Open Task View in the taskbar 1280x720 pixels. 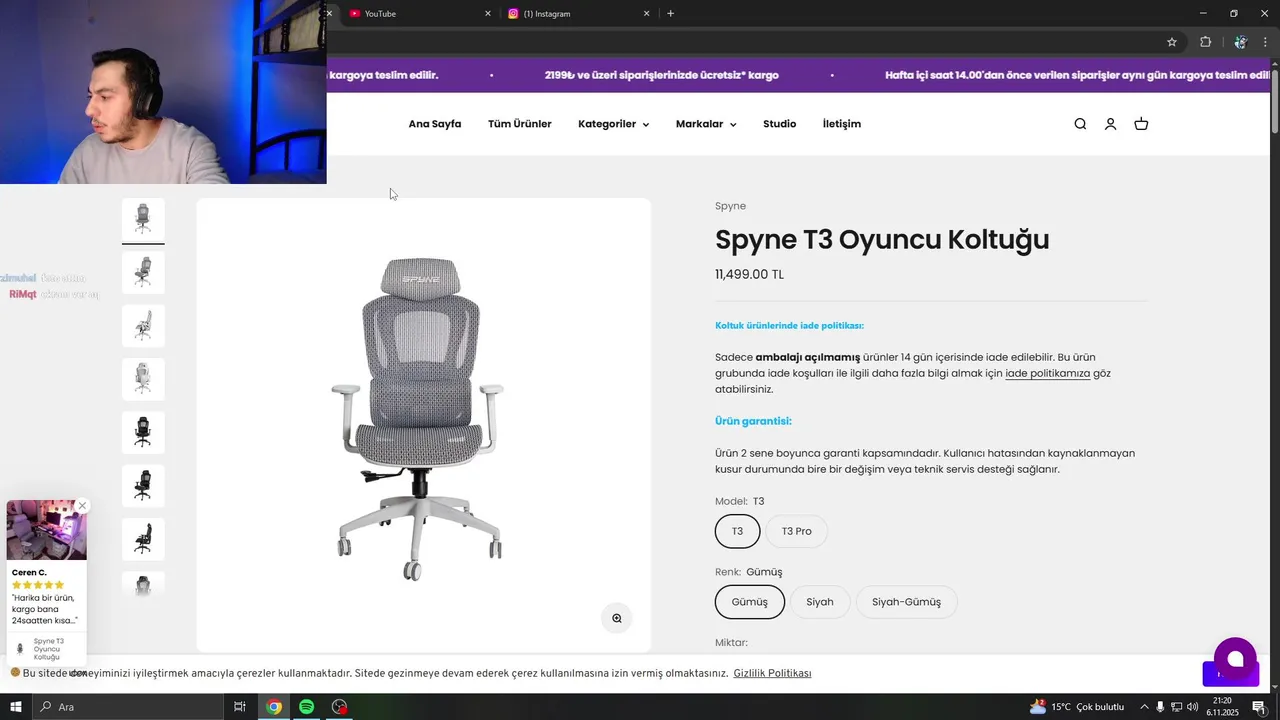point(240,707)
